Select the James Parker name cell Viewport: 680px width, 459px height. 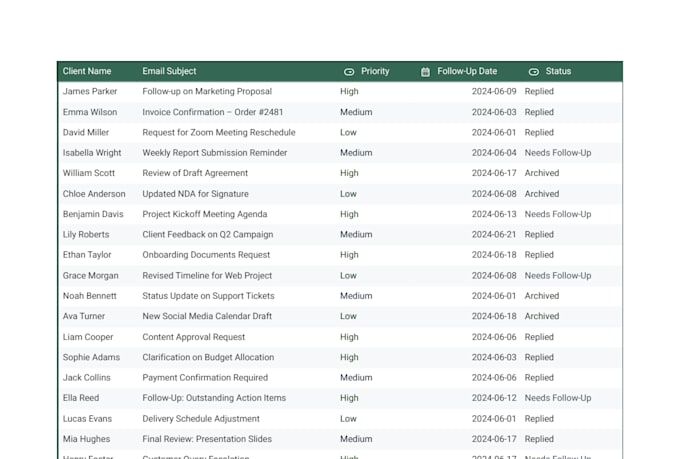[90, 92]
